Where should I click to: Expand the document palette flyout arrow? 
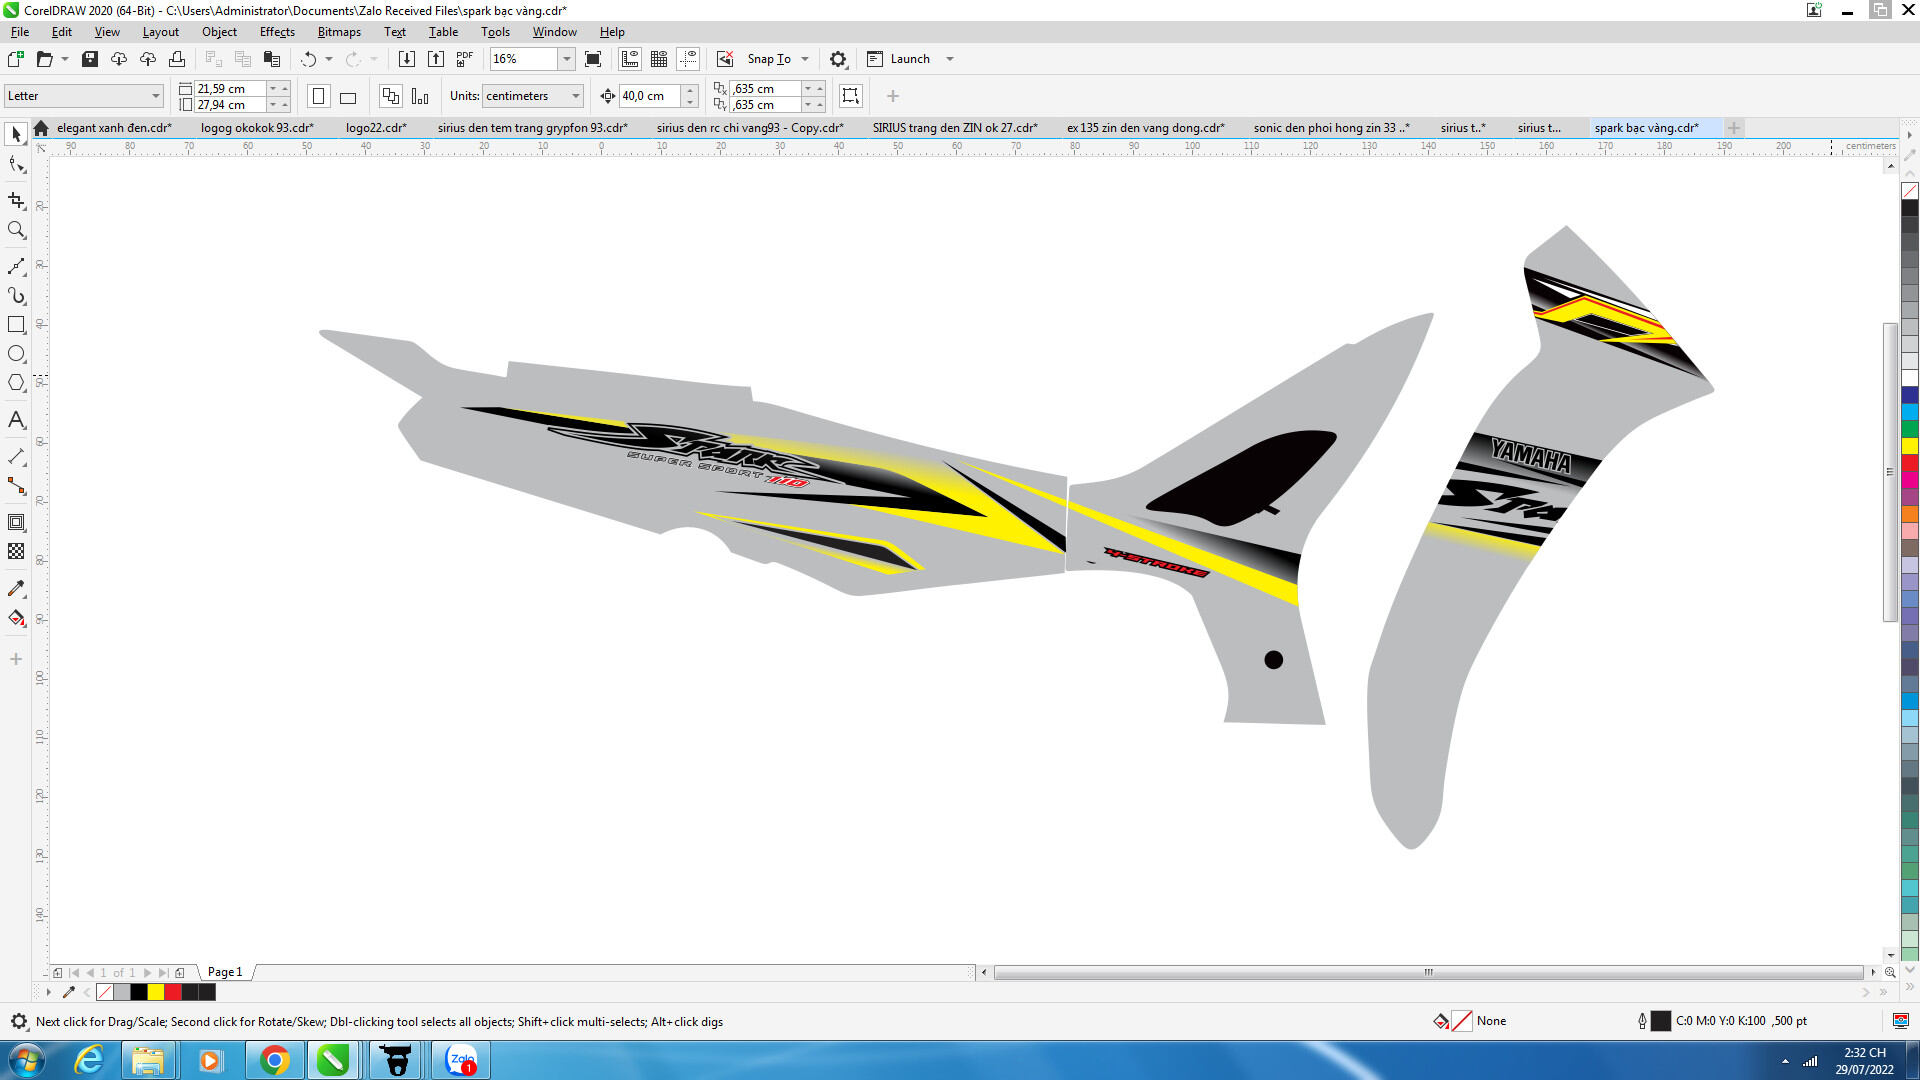click(48, 992)
